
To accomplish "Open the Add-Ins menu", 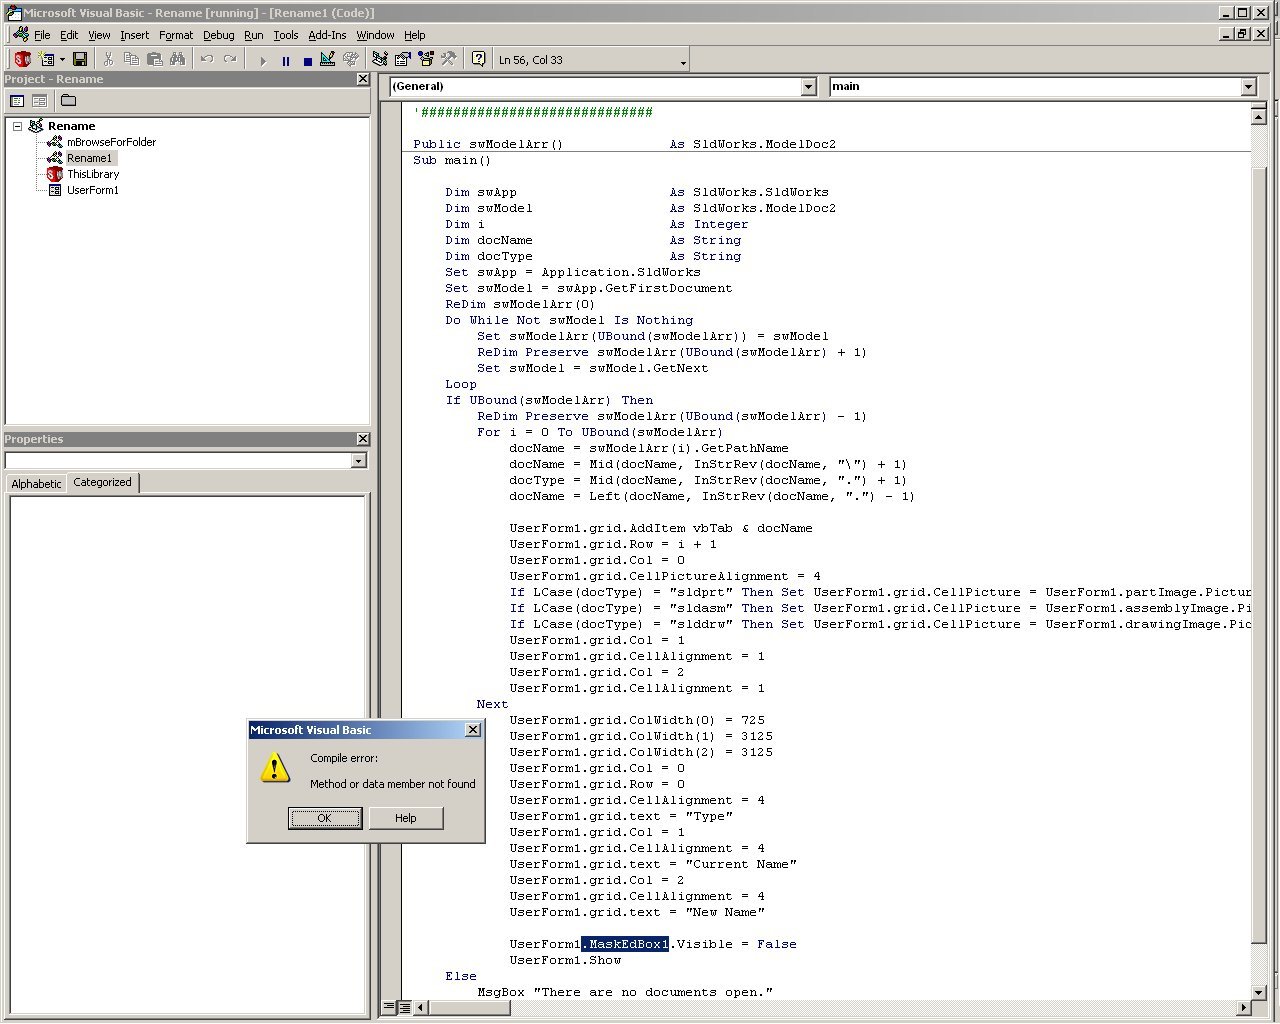I will coord(327,35).
